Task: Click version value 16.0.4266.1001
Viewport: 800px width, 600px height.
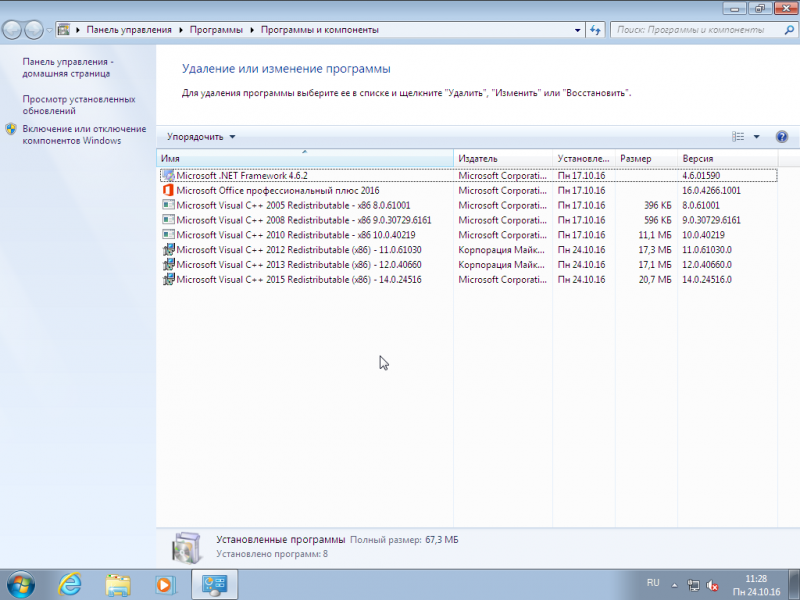Action: [711, 190]
